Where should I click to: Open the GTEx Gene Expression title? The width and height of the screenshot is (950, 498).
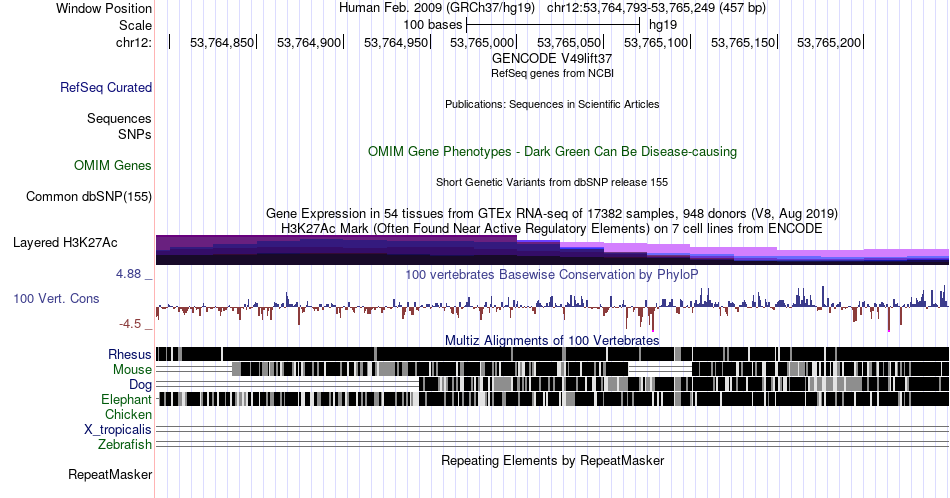(552, 213)
